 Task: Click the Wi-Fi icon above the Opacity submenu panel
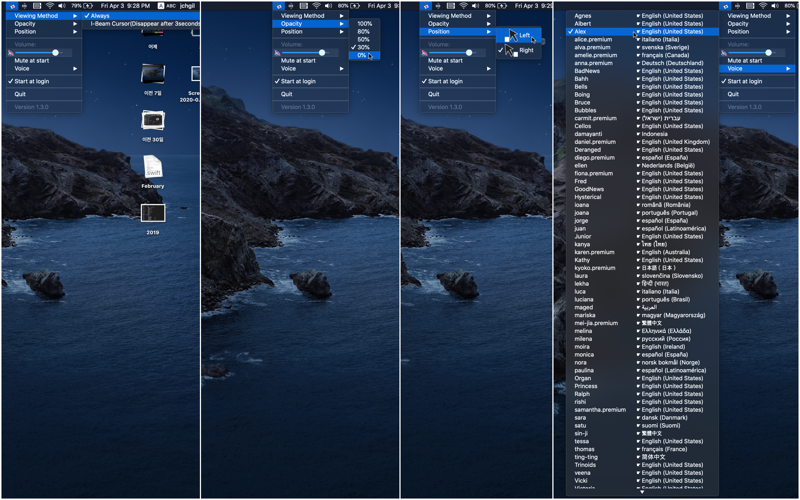315,6
